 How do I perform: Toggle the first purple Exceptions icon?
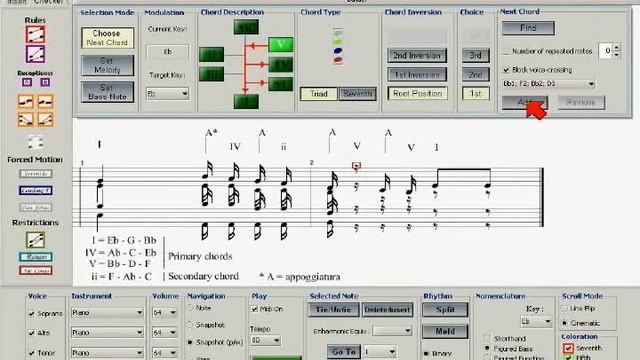click(27, 82)
